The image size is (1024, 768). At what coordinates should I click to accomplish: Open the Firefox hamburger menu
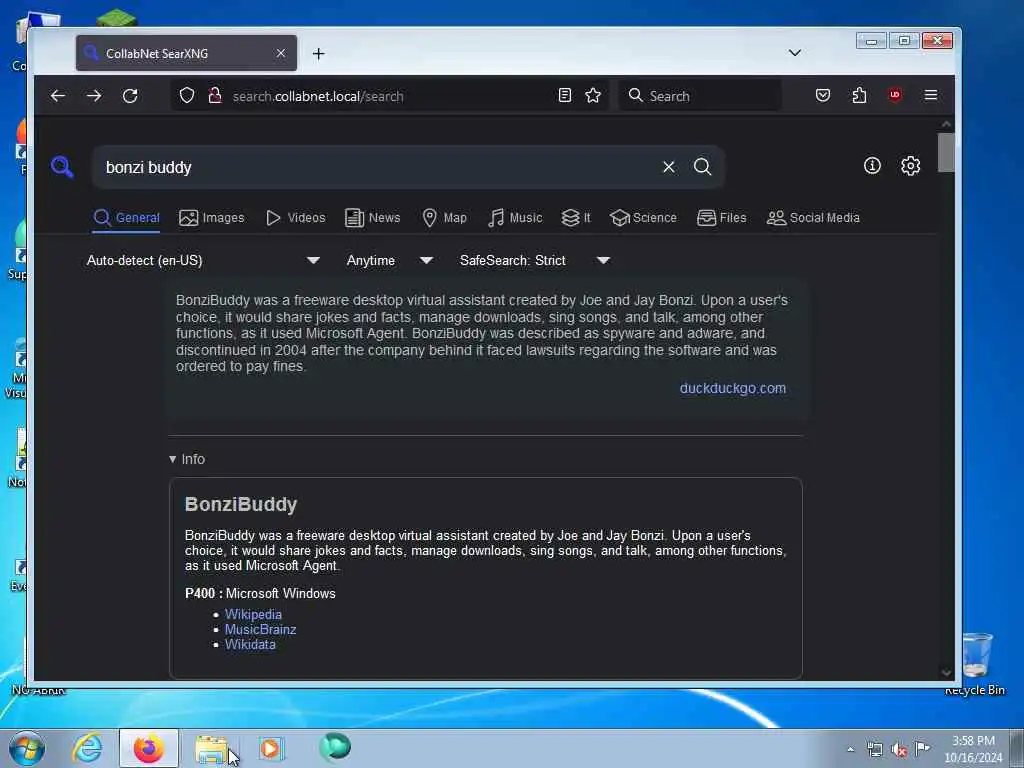(x=931, y=95)
